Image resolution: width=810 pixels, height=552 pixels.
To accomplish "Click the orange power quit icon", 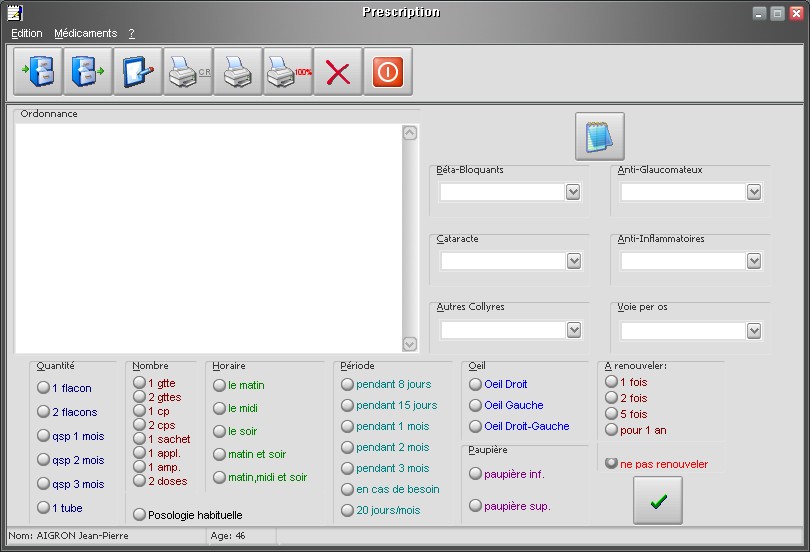I will click(388, 72).
